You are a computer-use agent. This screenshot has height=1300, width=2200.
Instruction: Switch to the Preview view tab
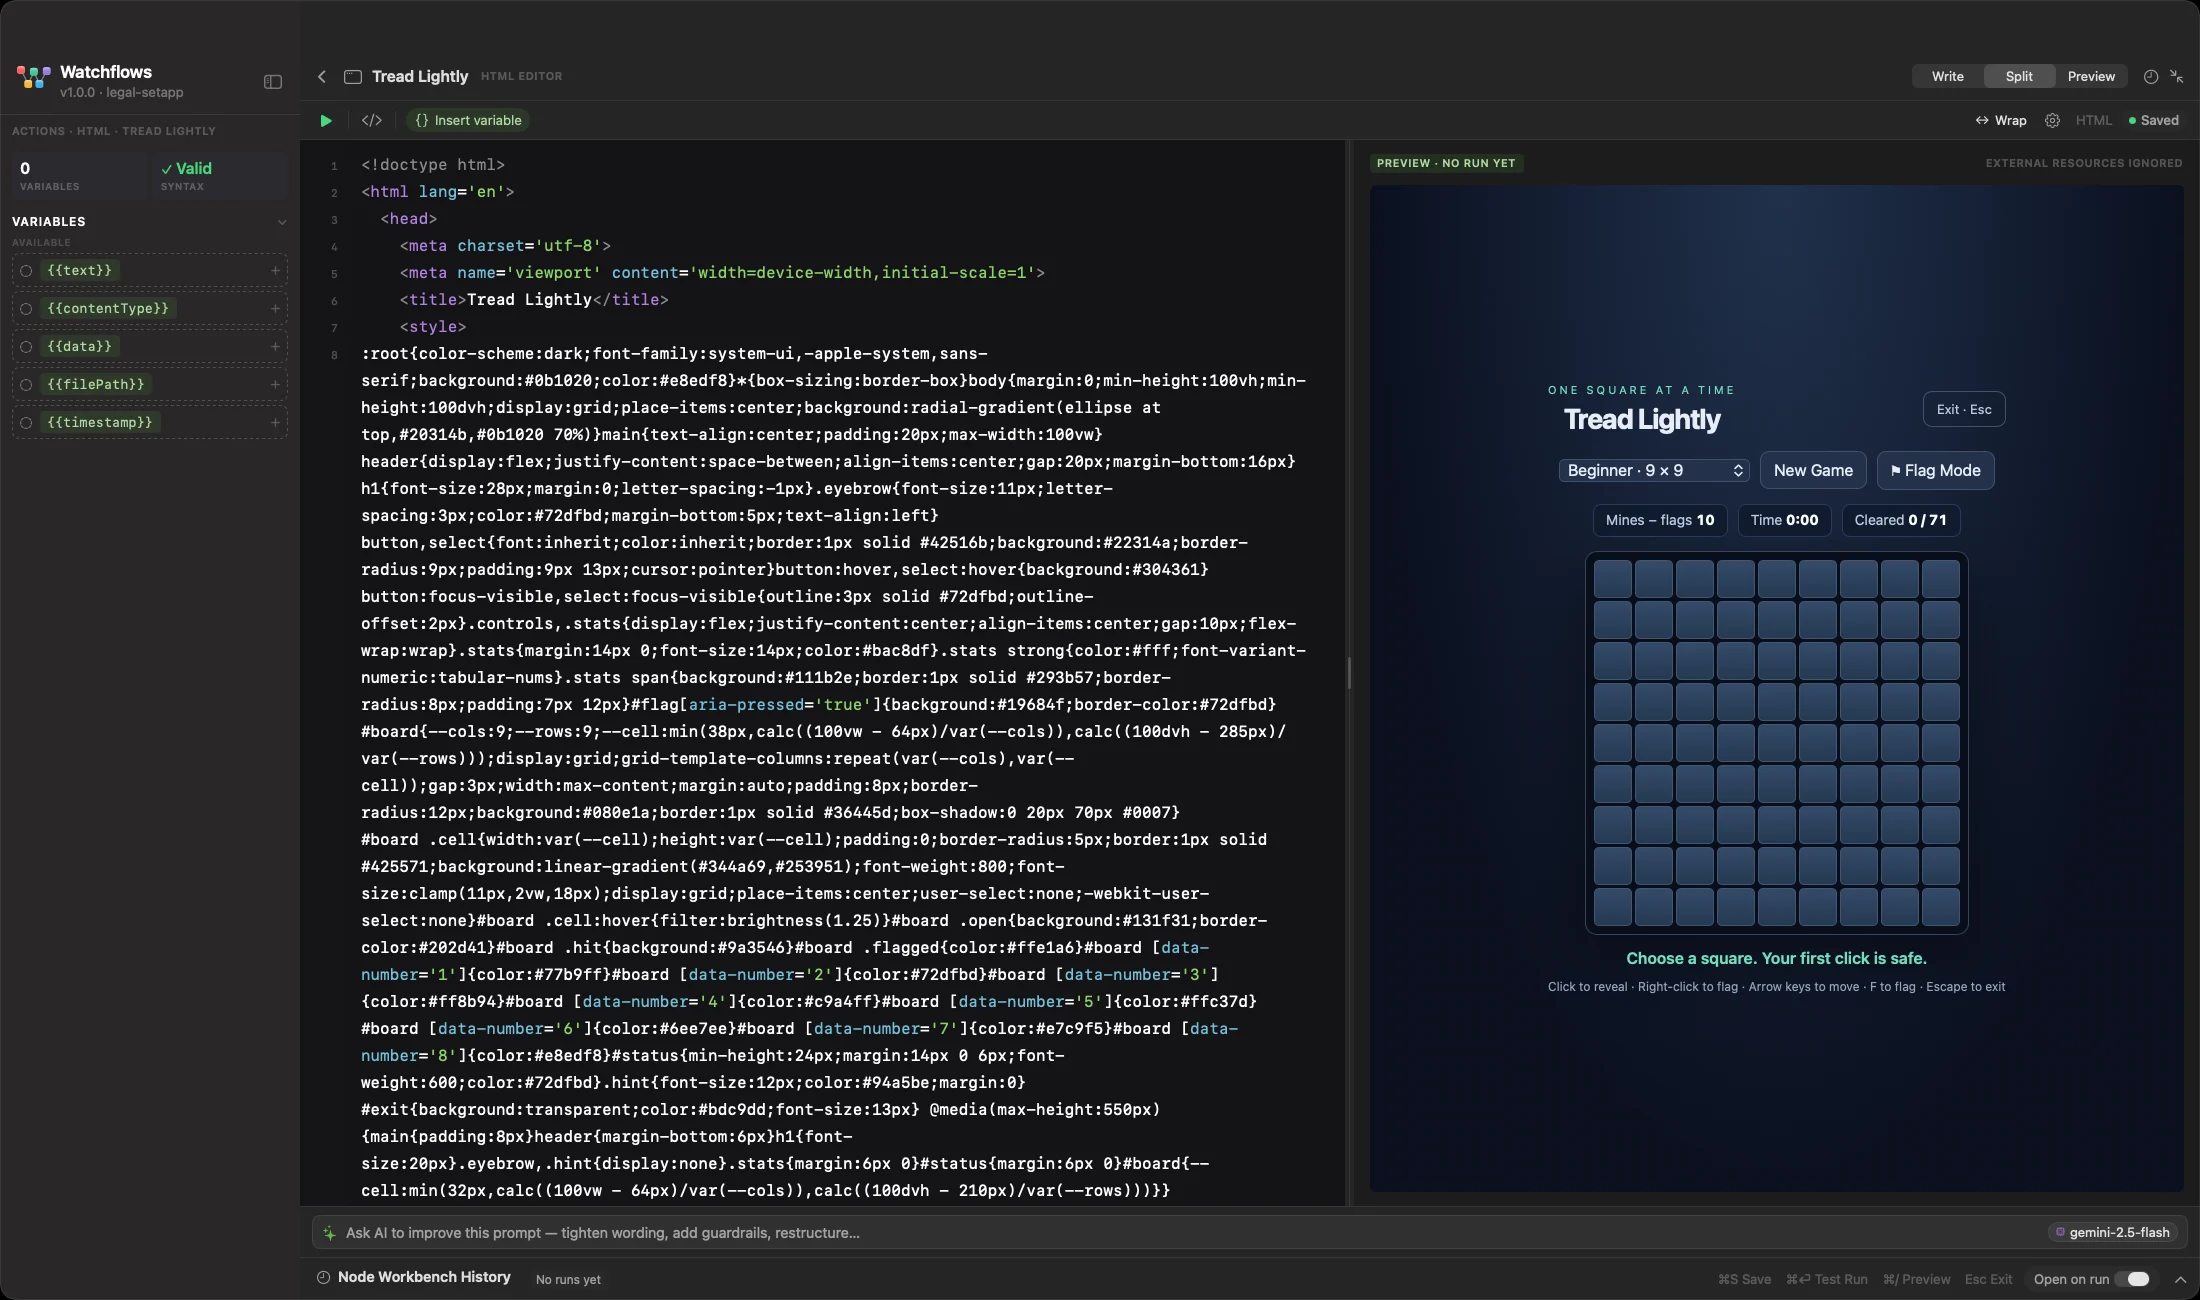pos(2091,76)
